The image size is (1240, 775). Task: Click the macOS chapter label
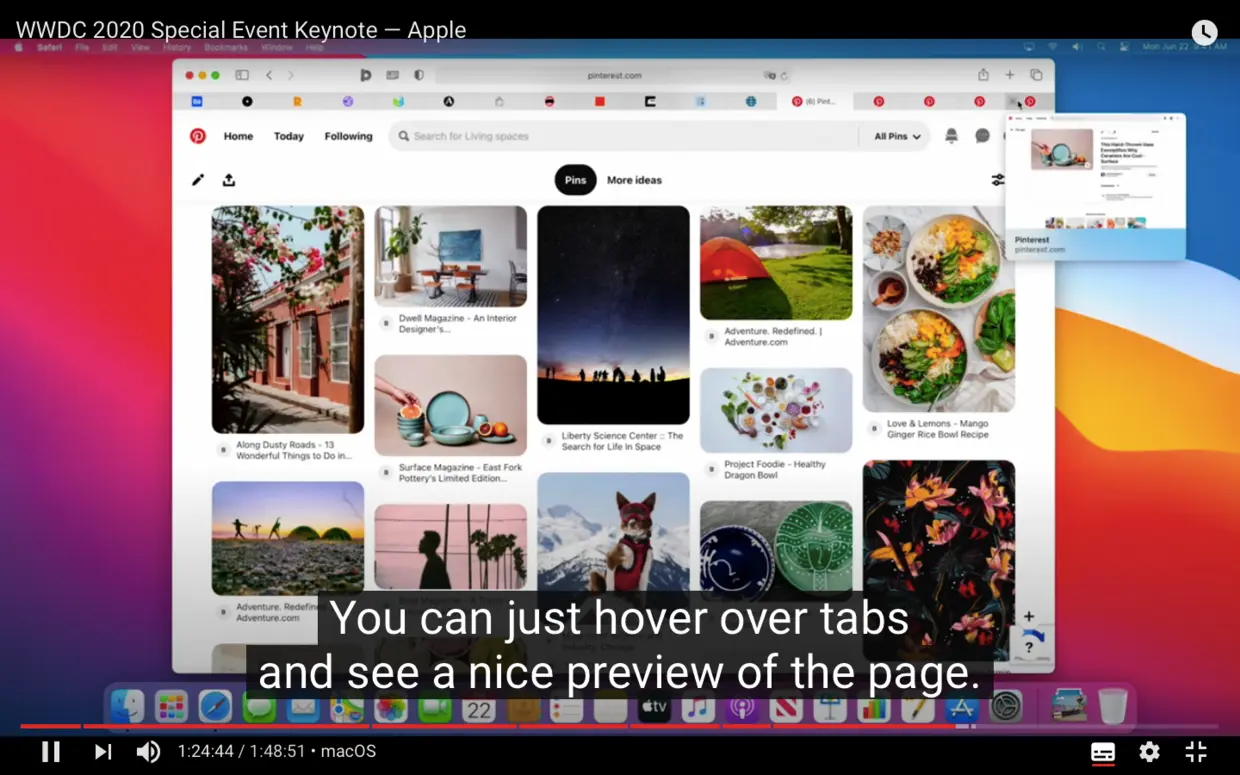pyautogui.click(x=348, y=751)
